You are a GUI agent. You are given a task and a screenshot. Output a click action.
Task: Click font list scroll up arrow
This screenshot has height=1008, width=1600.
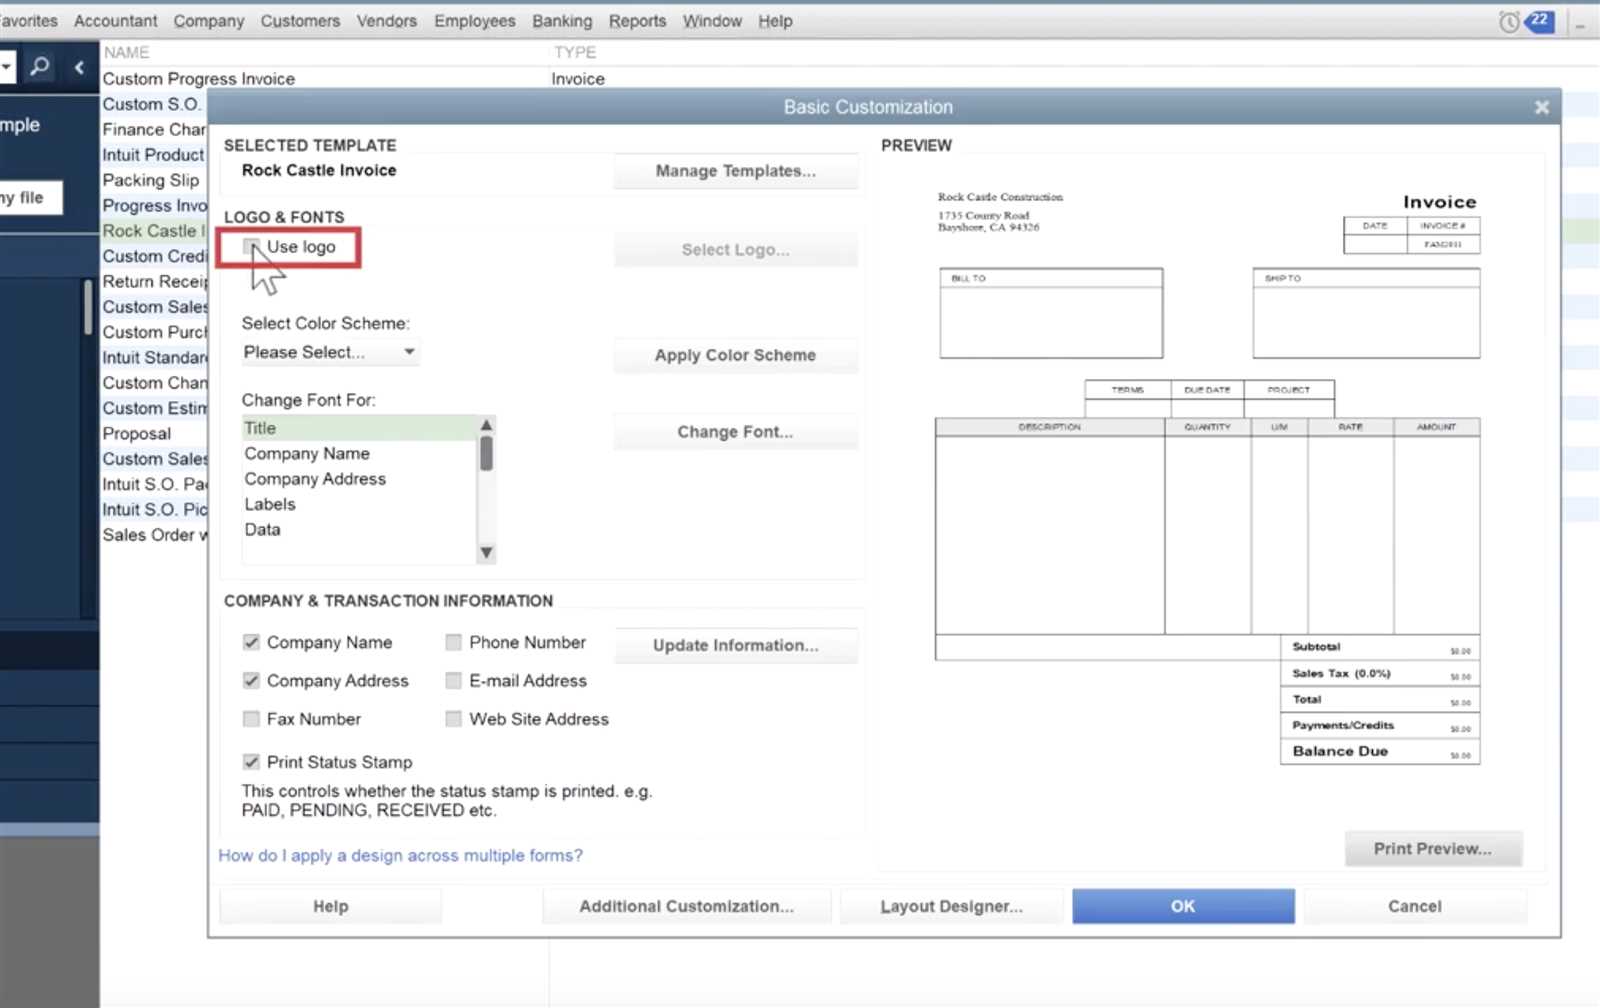coord(486,425)
